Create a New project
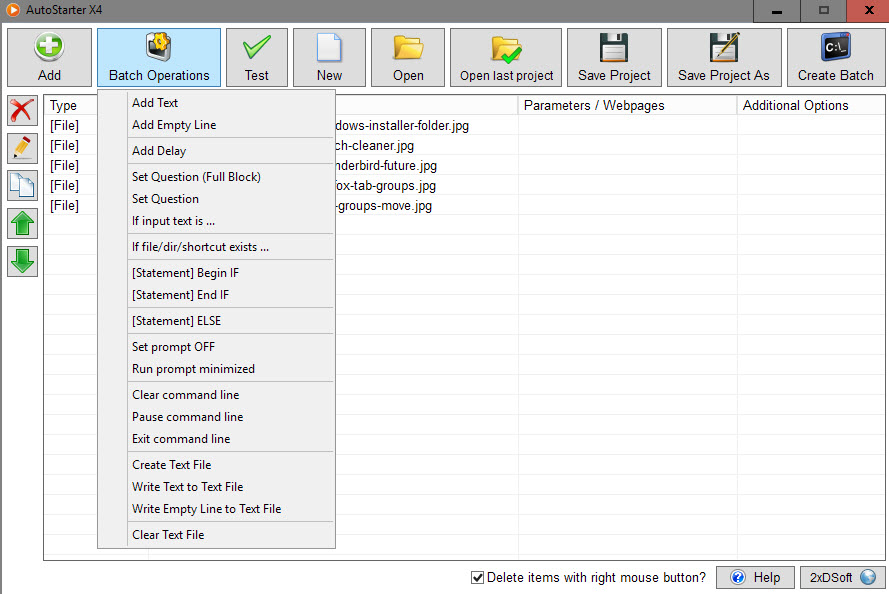Screen dimensions: 889x594 [329, 58]
